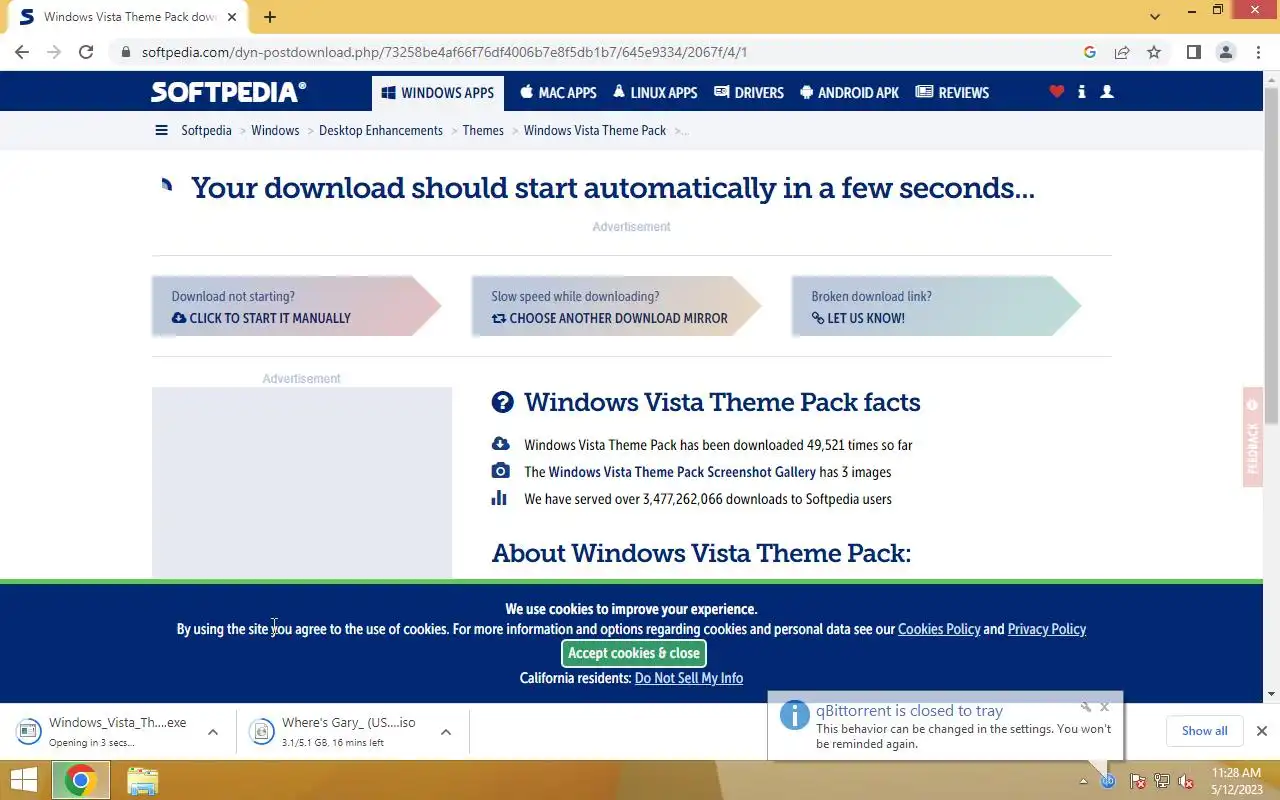
Task: Open the Themes breadcrumb
Action: (x=483, y=130)
